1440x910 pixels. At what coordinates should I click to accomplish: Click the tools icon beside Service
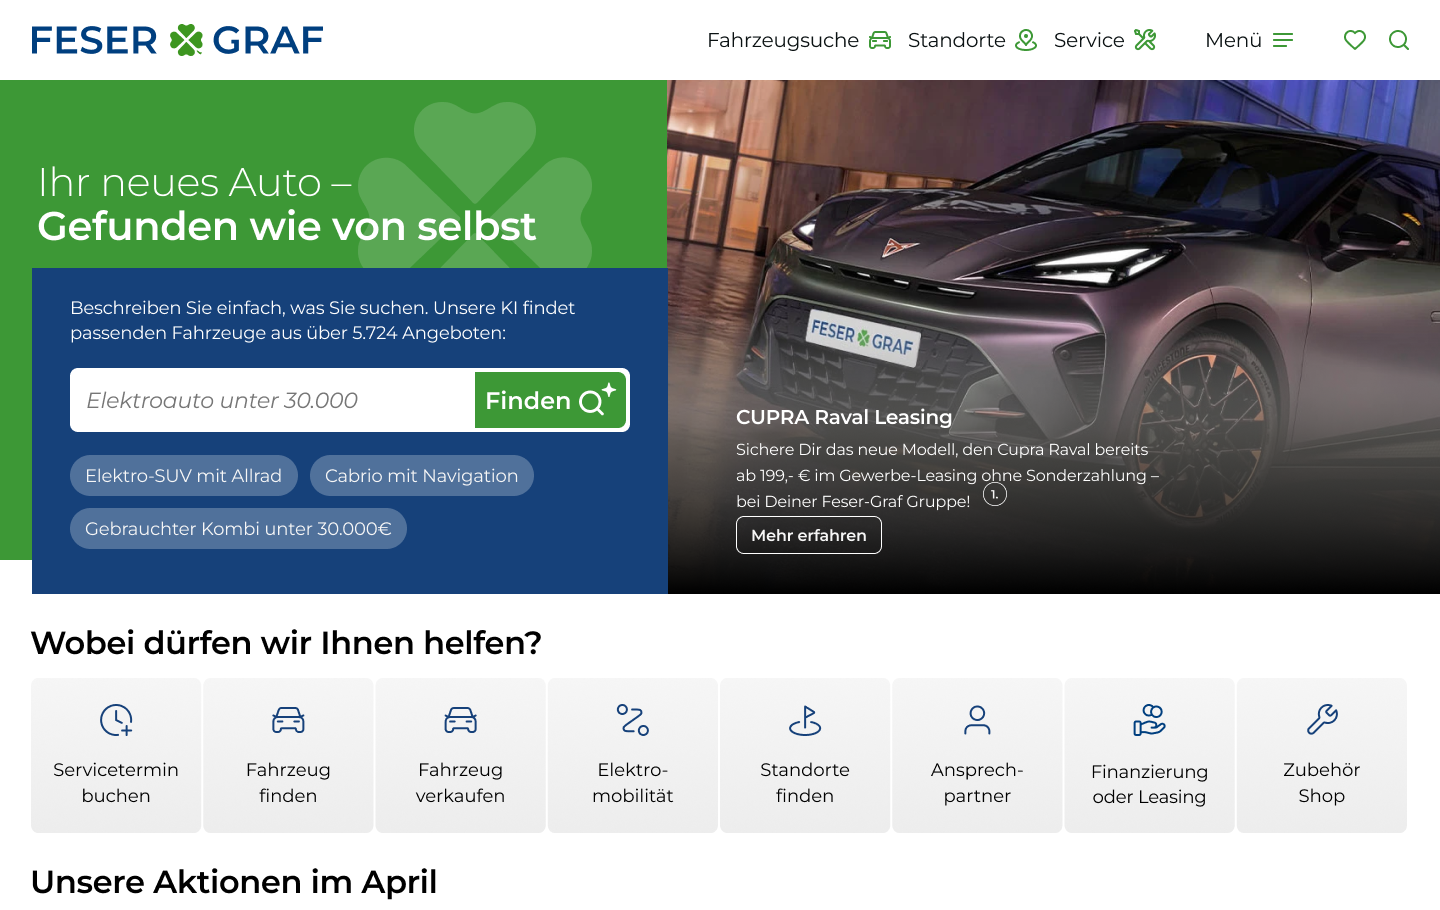pos(1145,40)
